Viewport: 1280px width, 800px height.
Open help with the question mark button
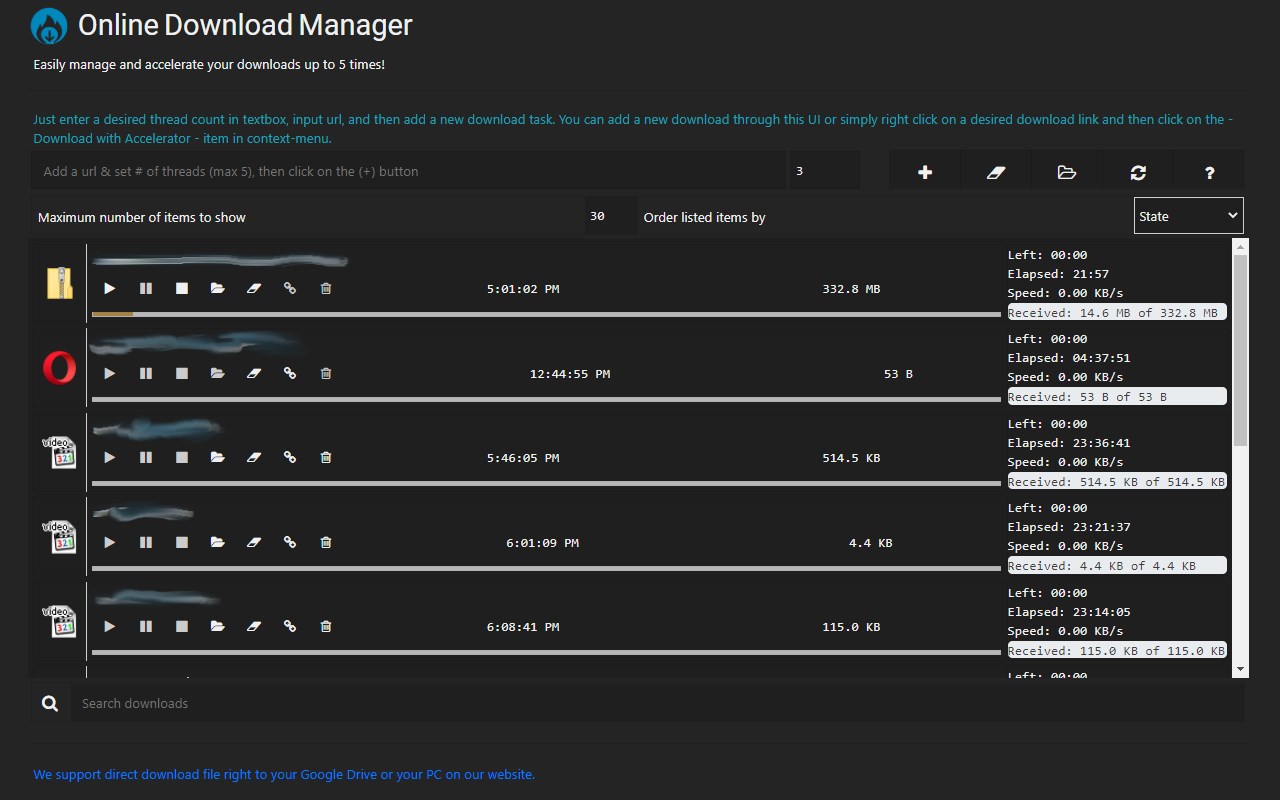coord(1209,172)
